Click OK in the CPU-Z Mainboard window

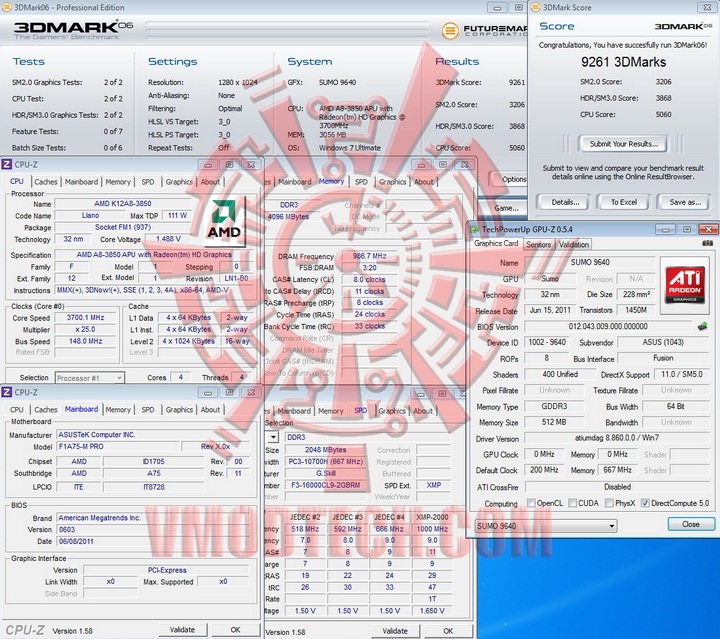236,630
